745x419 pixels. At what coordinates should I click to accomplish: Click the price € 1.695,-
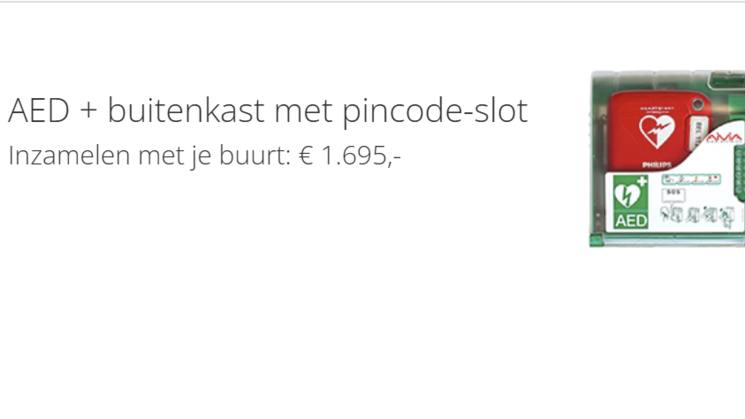click(350, 156)
